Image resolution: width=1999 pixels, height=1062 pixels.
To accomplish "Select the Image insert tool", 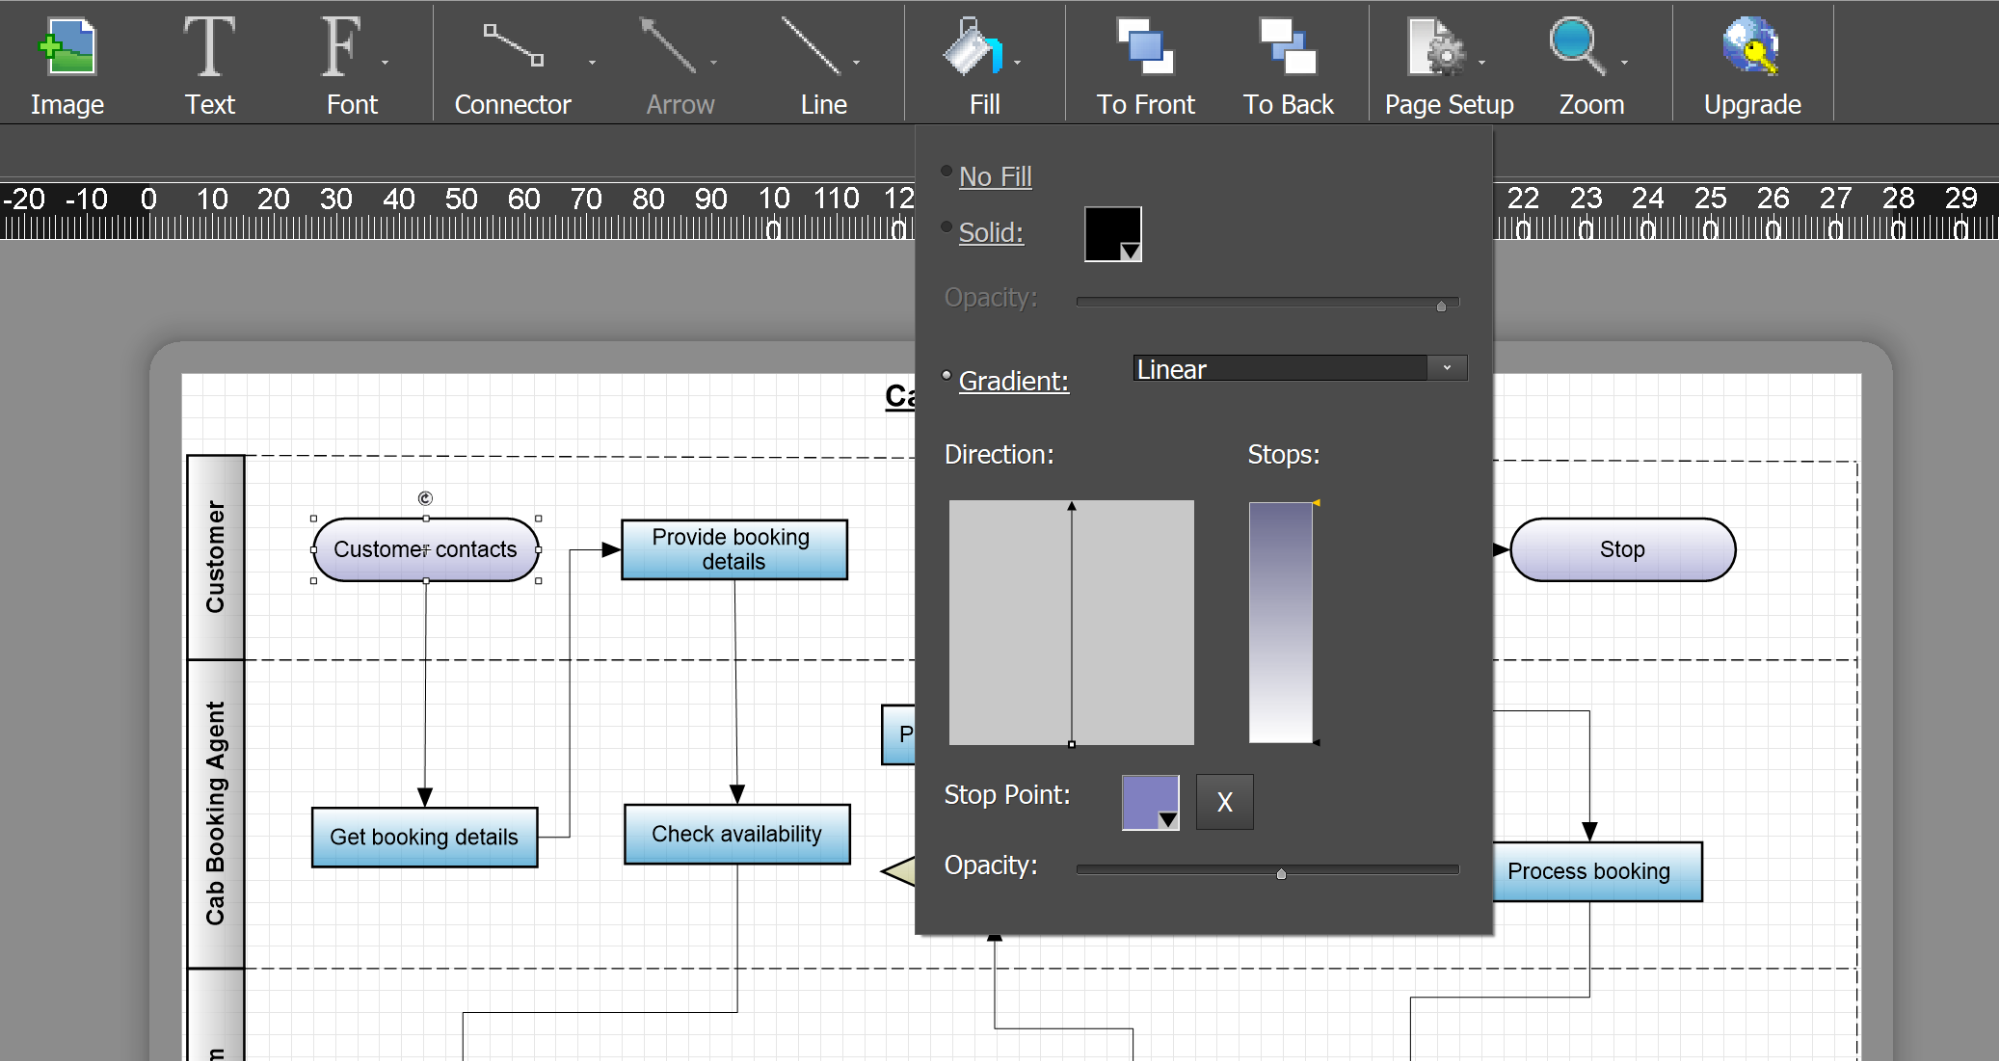I will click(x=66, y=60).
